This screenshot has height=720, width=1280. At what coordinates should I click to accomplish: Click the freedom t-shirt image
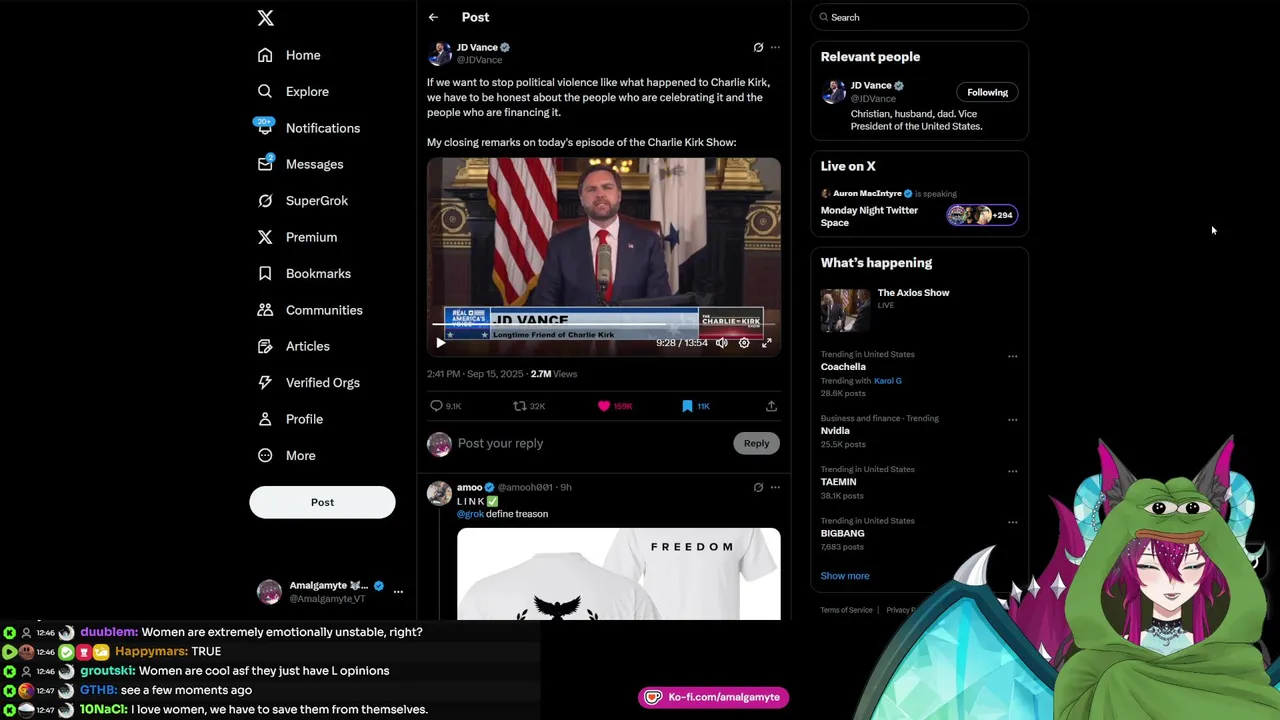618,574
